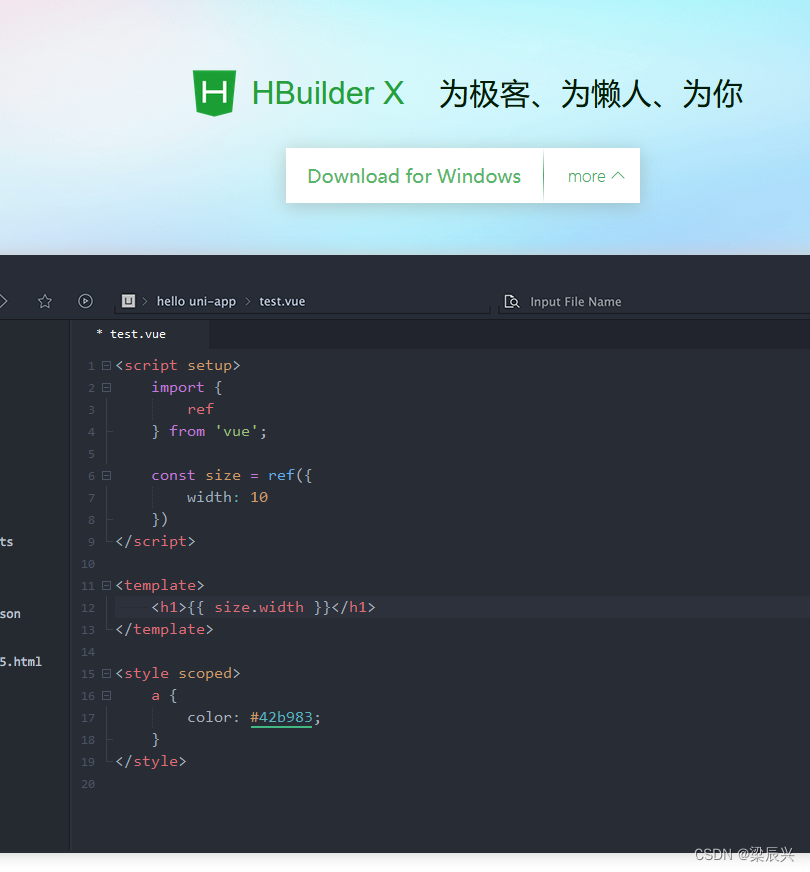Click the left chevron arrow icon in the toolbar
Screen dimensions: 810x872
point(3,300)
